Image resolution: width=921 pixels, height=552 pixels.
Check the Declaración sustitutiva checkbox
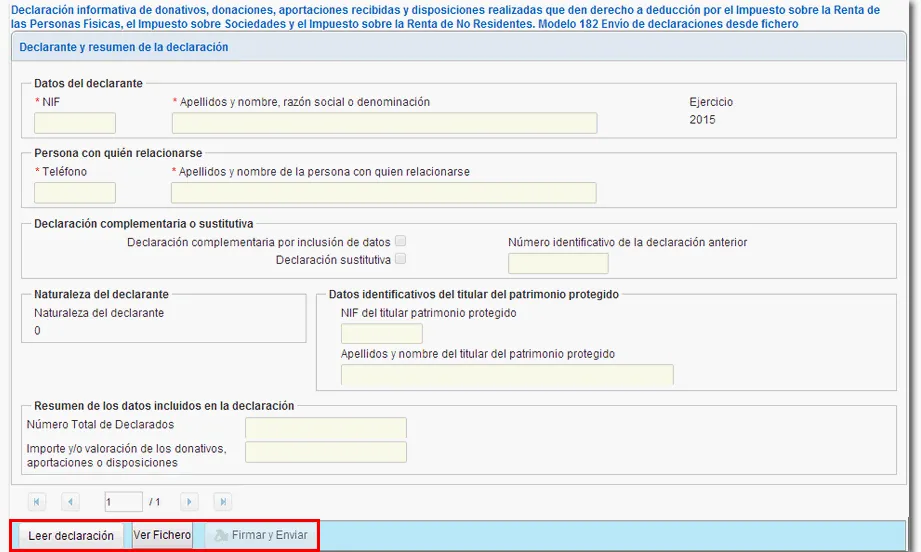pos(400,259)
